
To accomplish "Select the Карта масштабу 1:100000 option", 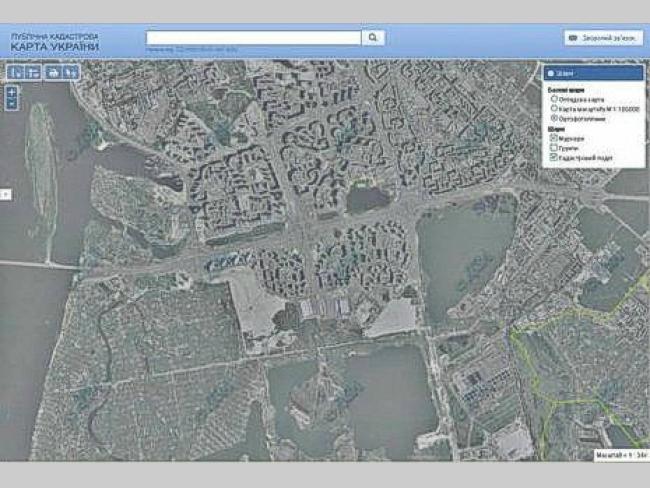I will click(555, 108).
